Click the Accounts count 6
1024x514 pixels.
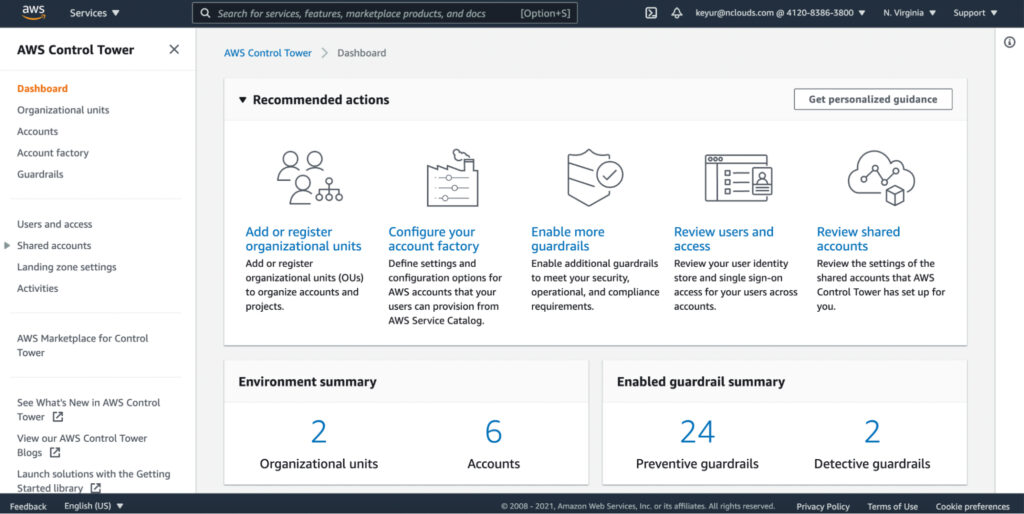point(493,432)
